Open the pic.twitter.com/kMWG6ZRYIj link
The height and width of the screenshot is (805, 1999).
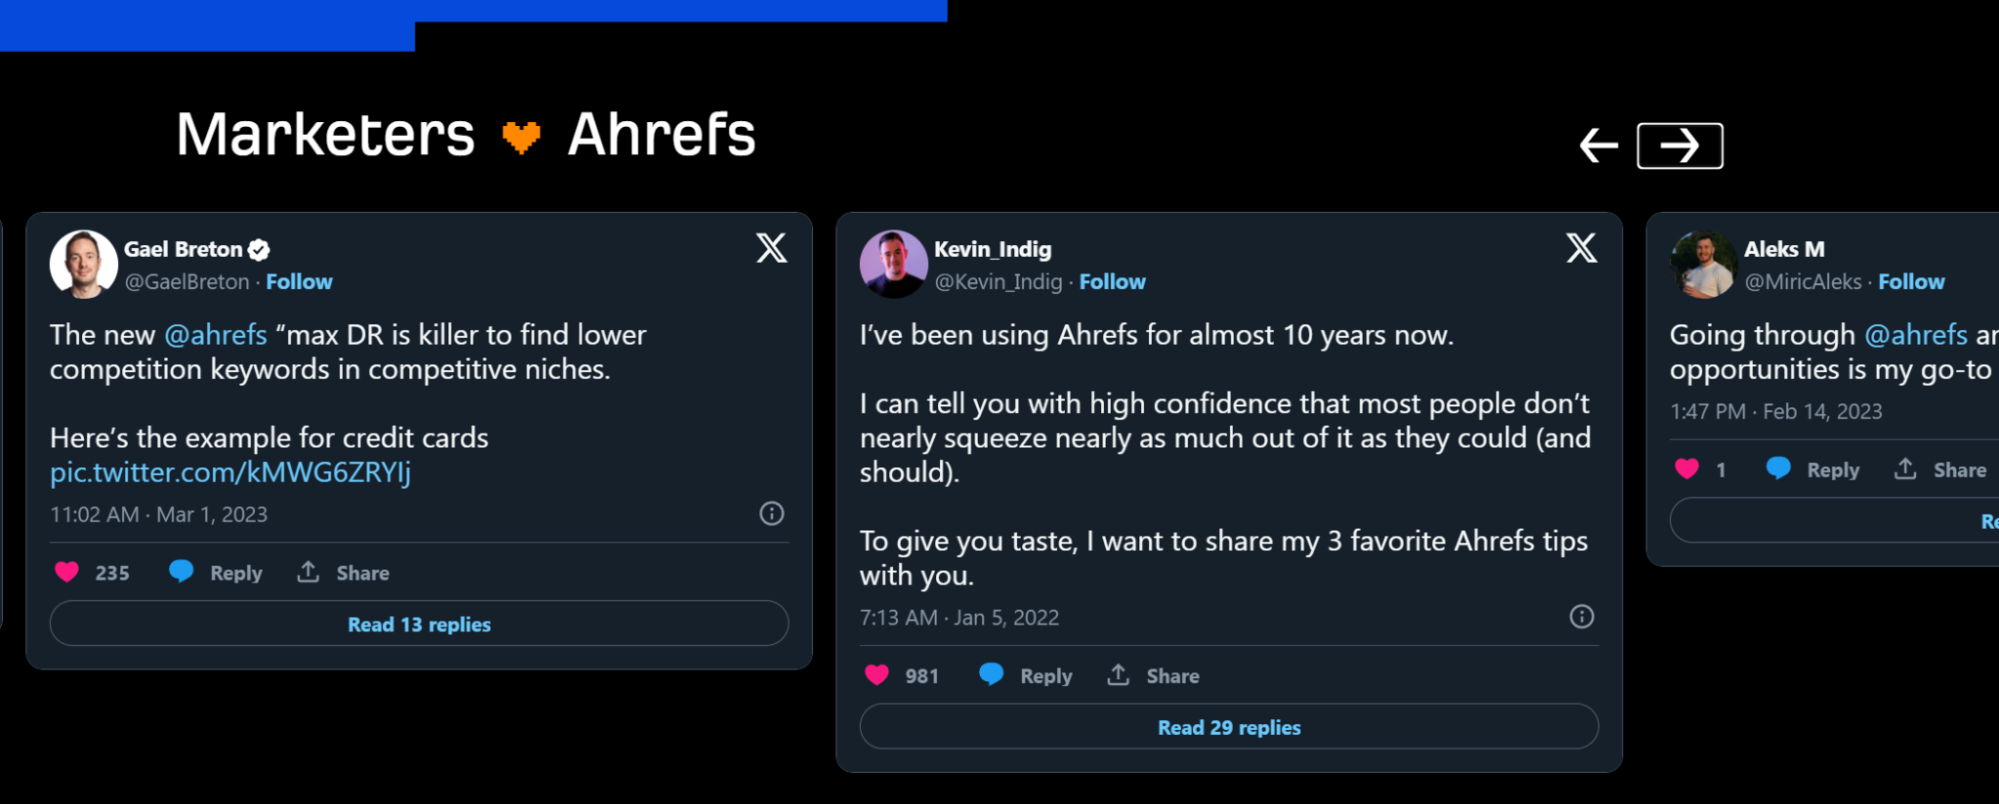coord(230,472)
